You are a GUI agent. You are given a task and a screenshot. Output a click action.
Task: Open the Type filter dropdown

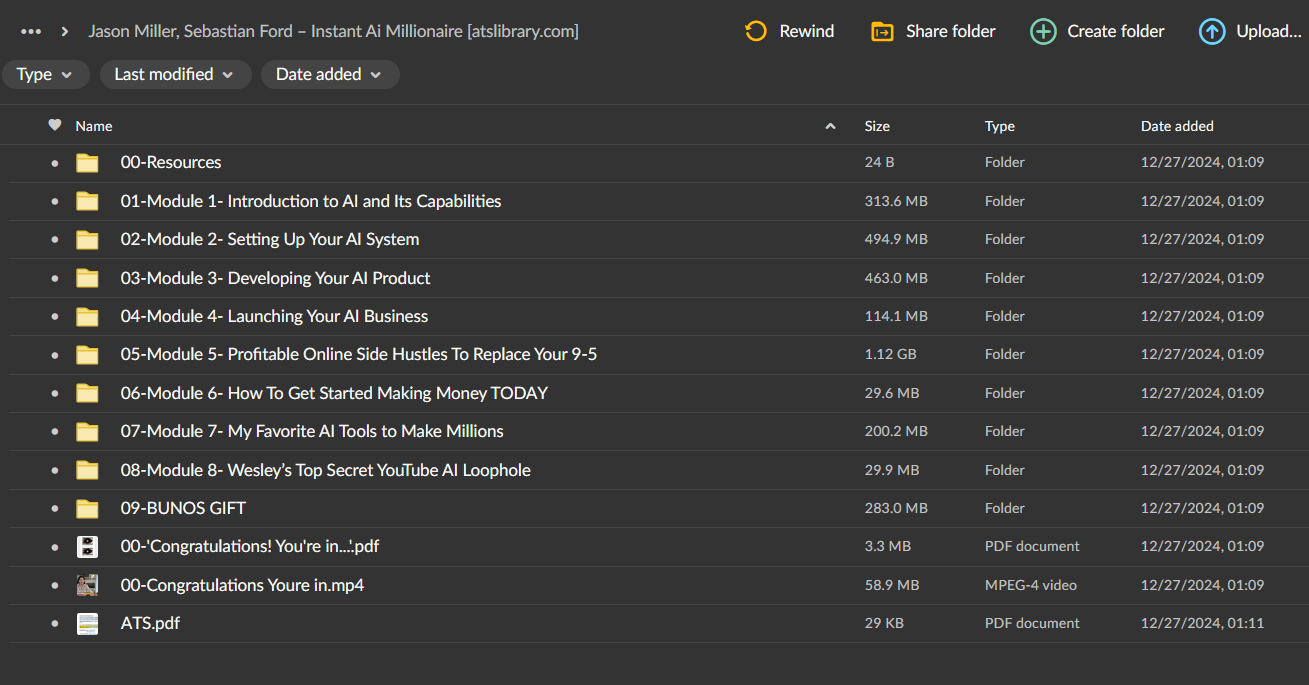45,74
